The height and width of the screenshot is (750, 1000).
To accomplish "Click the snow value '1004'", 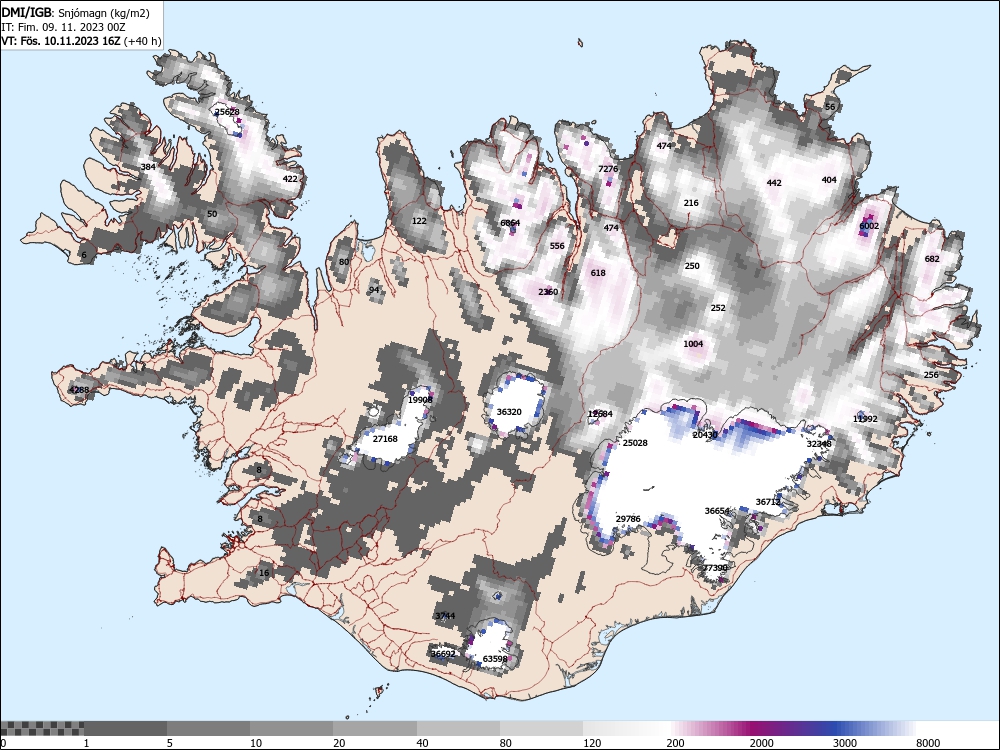I will coord(693,344).
